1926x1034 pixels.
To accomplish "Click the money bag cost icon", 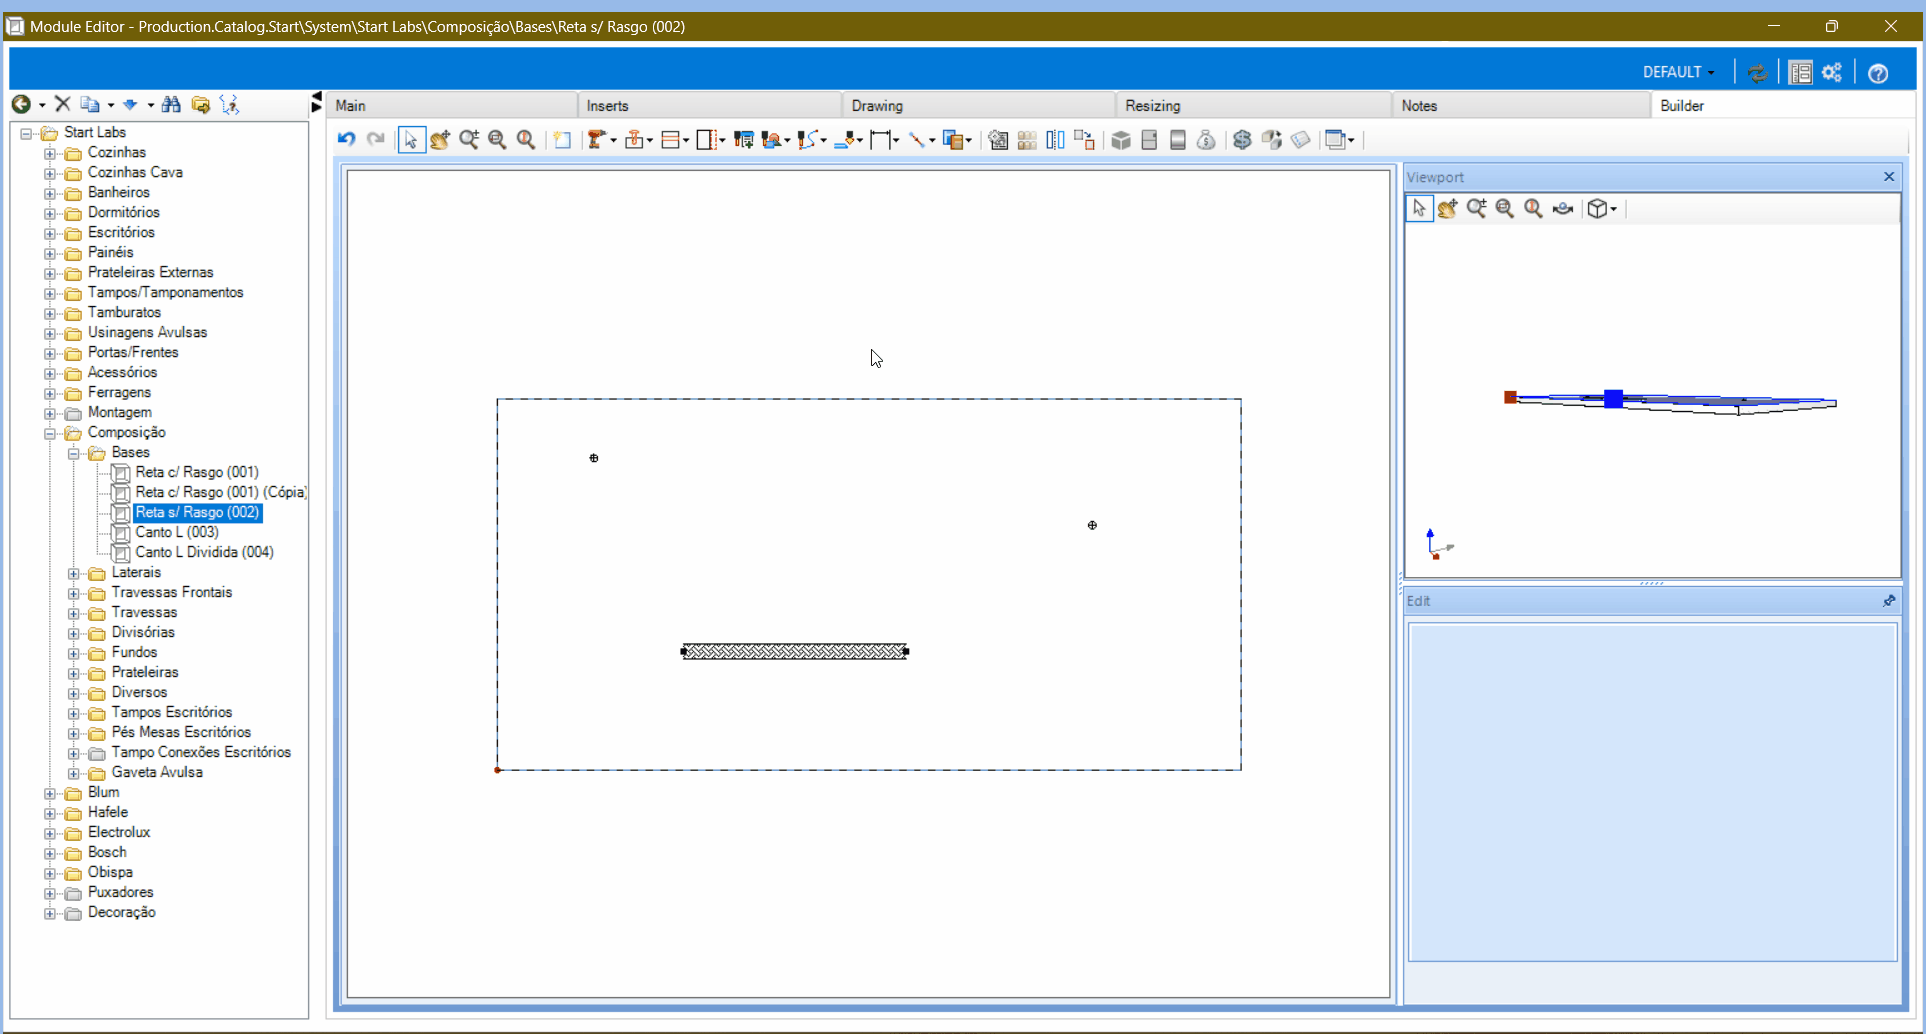I will (x=1206, y=140).
